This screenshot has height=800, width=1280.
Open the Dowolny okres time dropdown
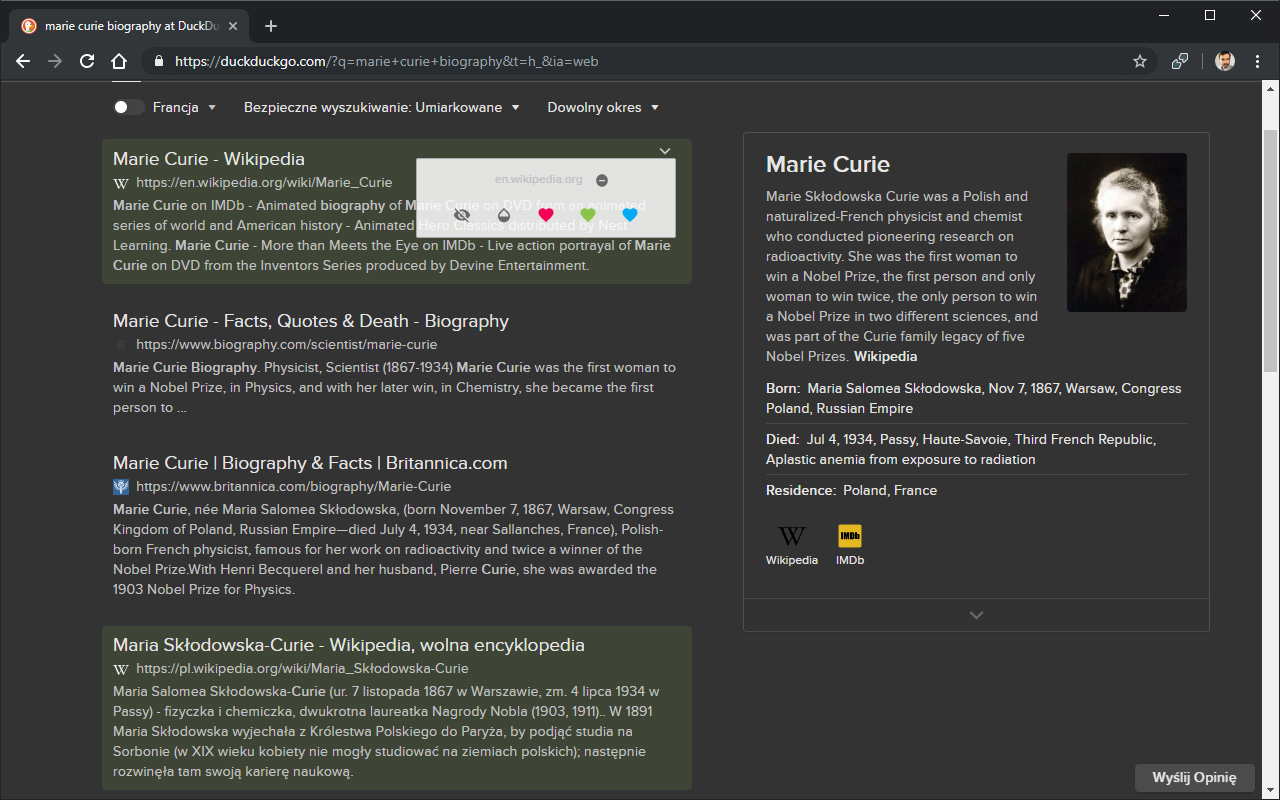(x=603, y=107)
